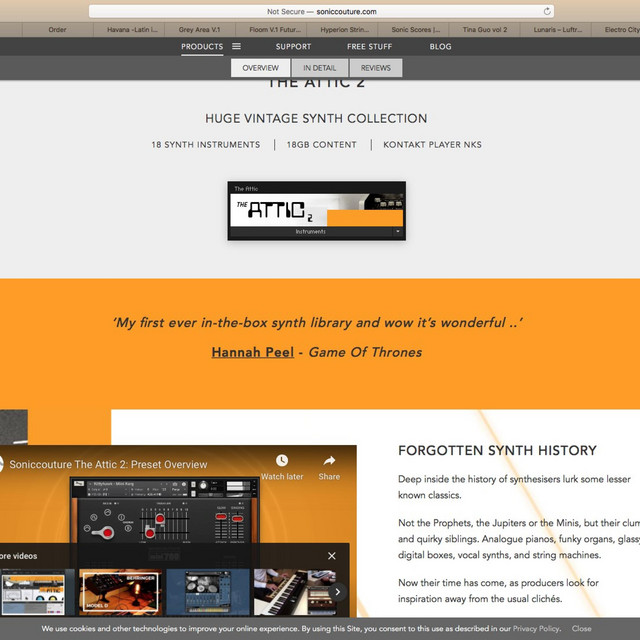Click the Safari reload page icon
The image size is (640, 640).
tap(547, 11)
